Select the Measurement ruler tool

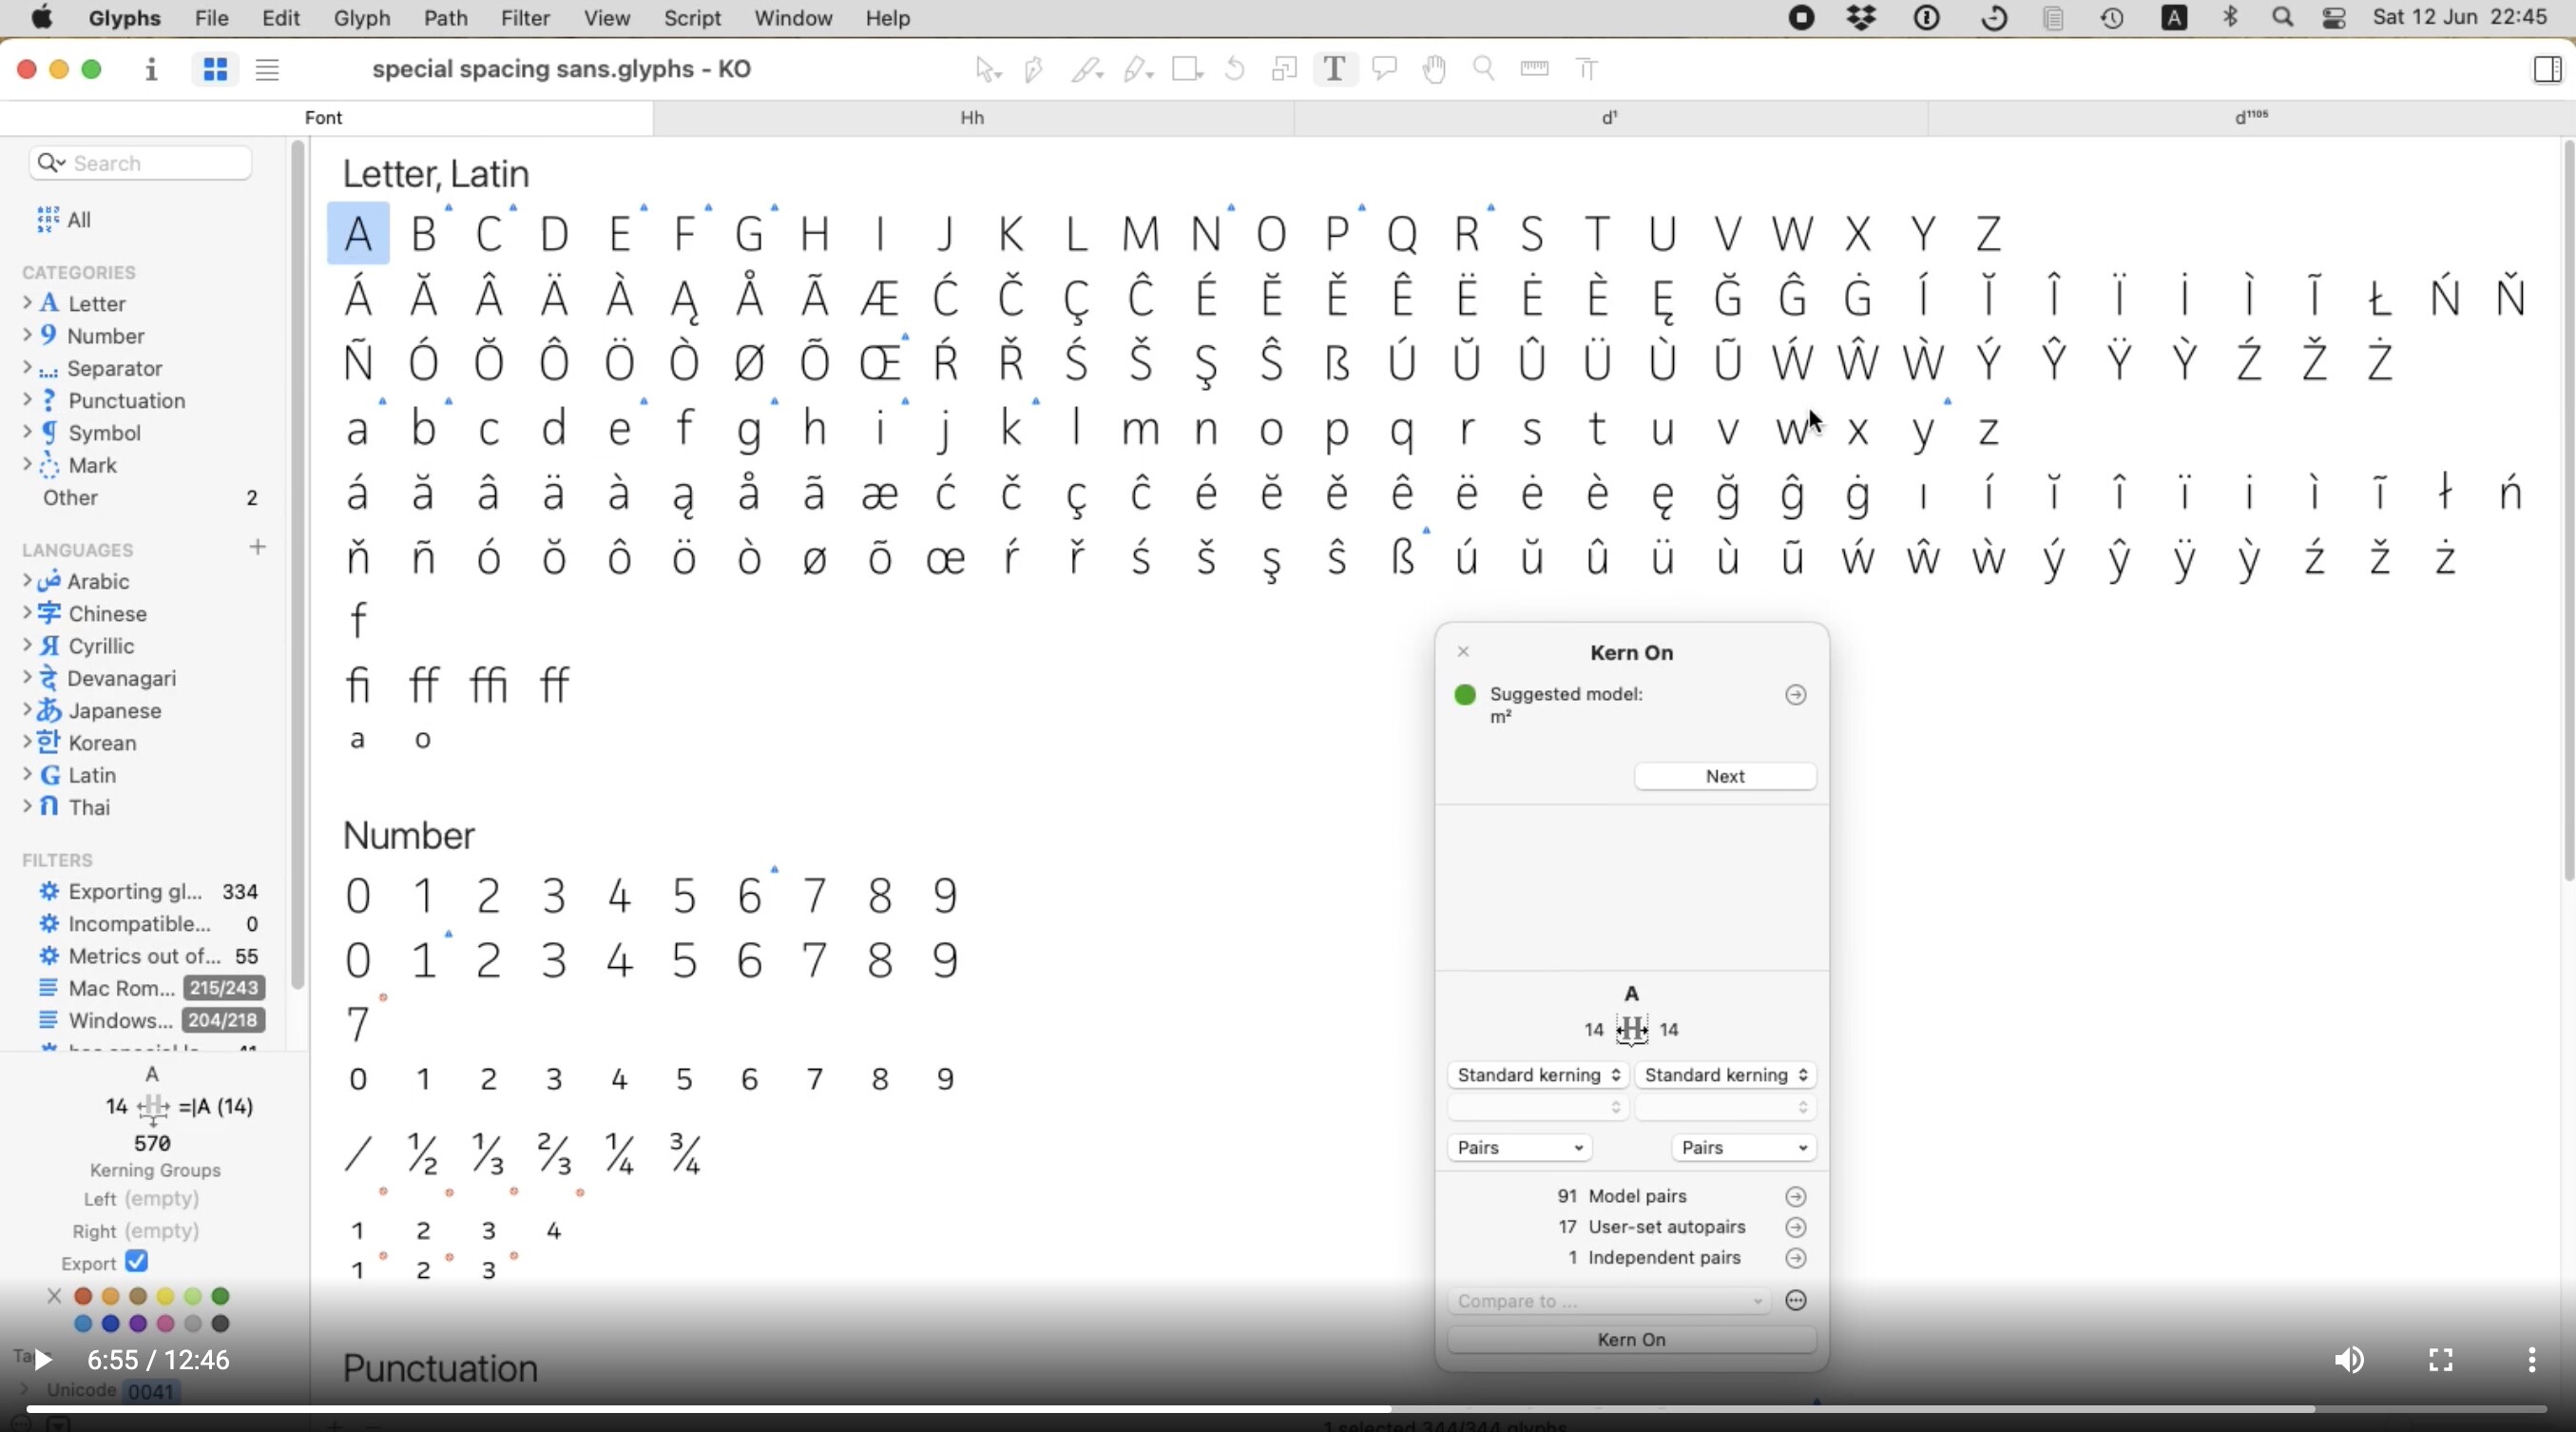click(1534, 69)
